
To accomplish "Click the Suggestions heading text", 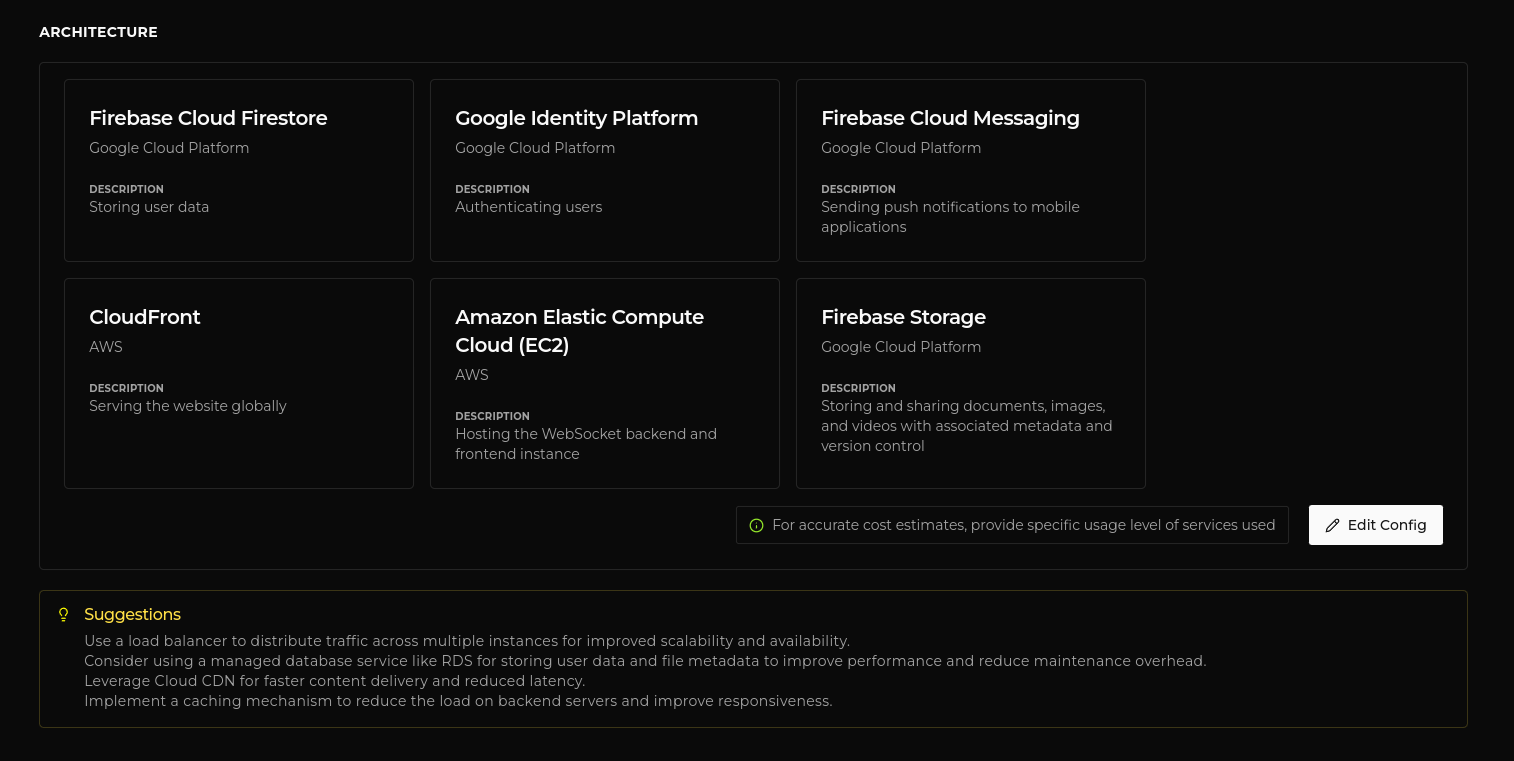I will [132, 614].
